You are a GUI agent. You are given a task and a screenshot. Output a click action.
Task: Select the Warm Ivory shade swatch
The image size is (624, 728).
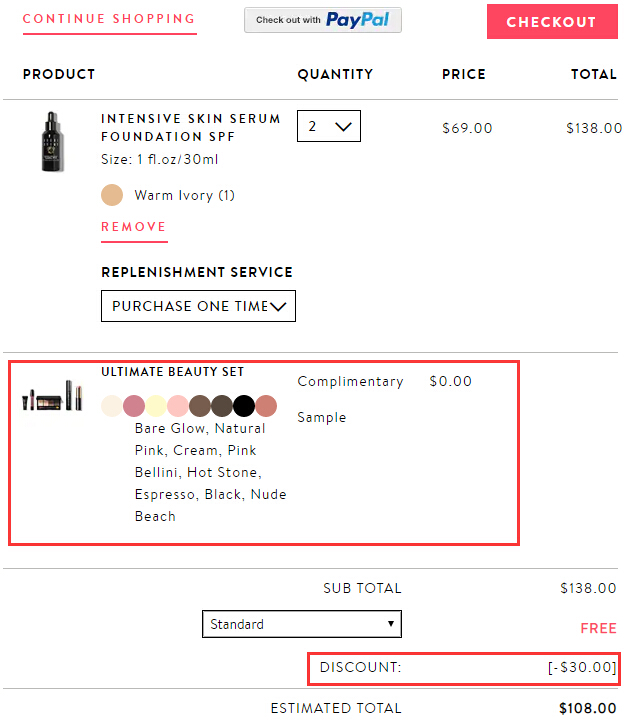pos(112,195)
